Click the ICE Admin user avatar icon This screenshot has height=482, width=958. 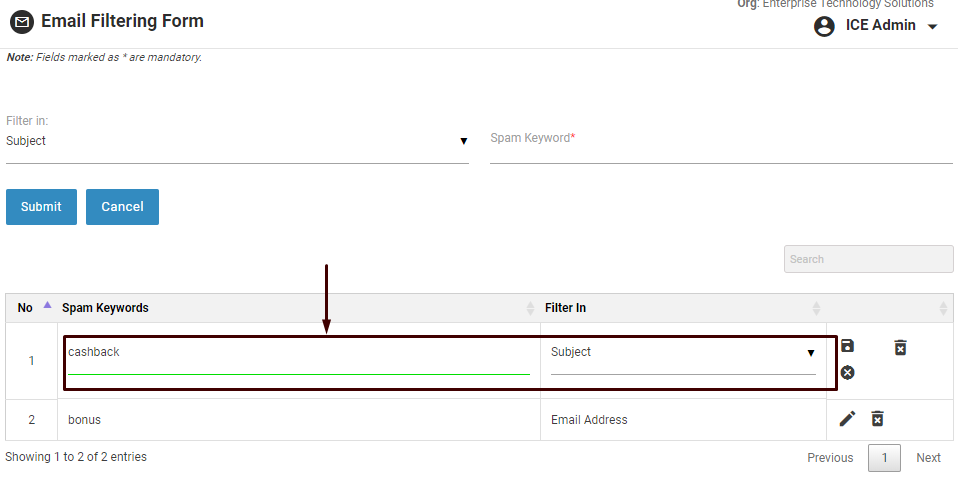(x=824, y=26)
